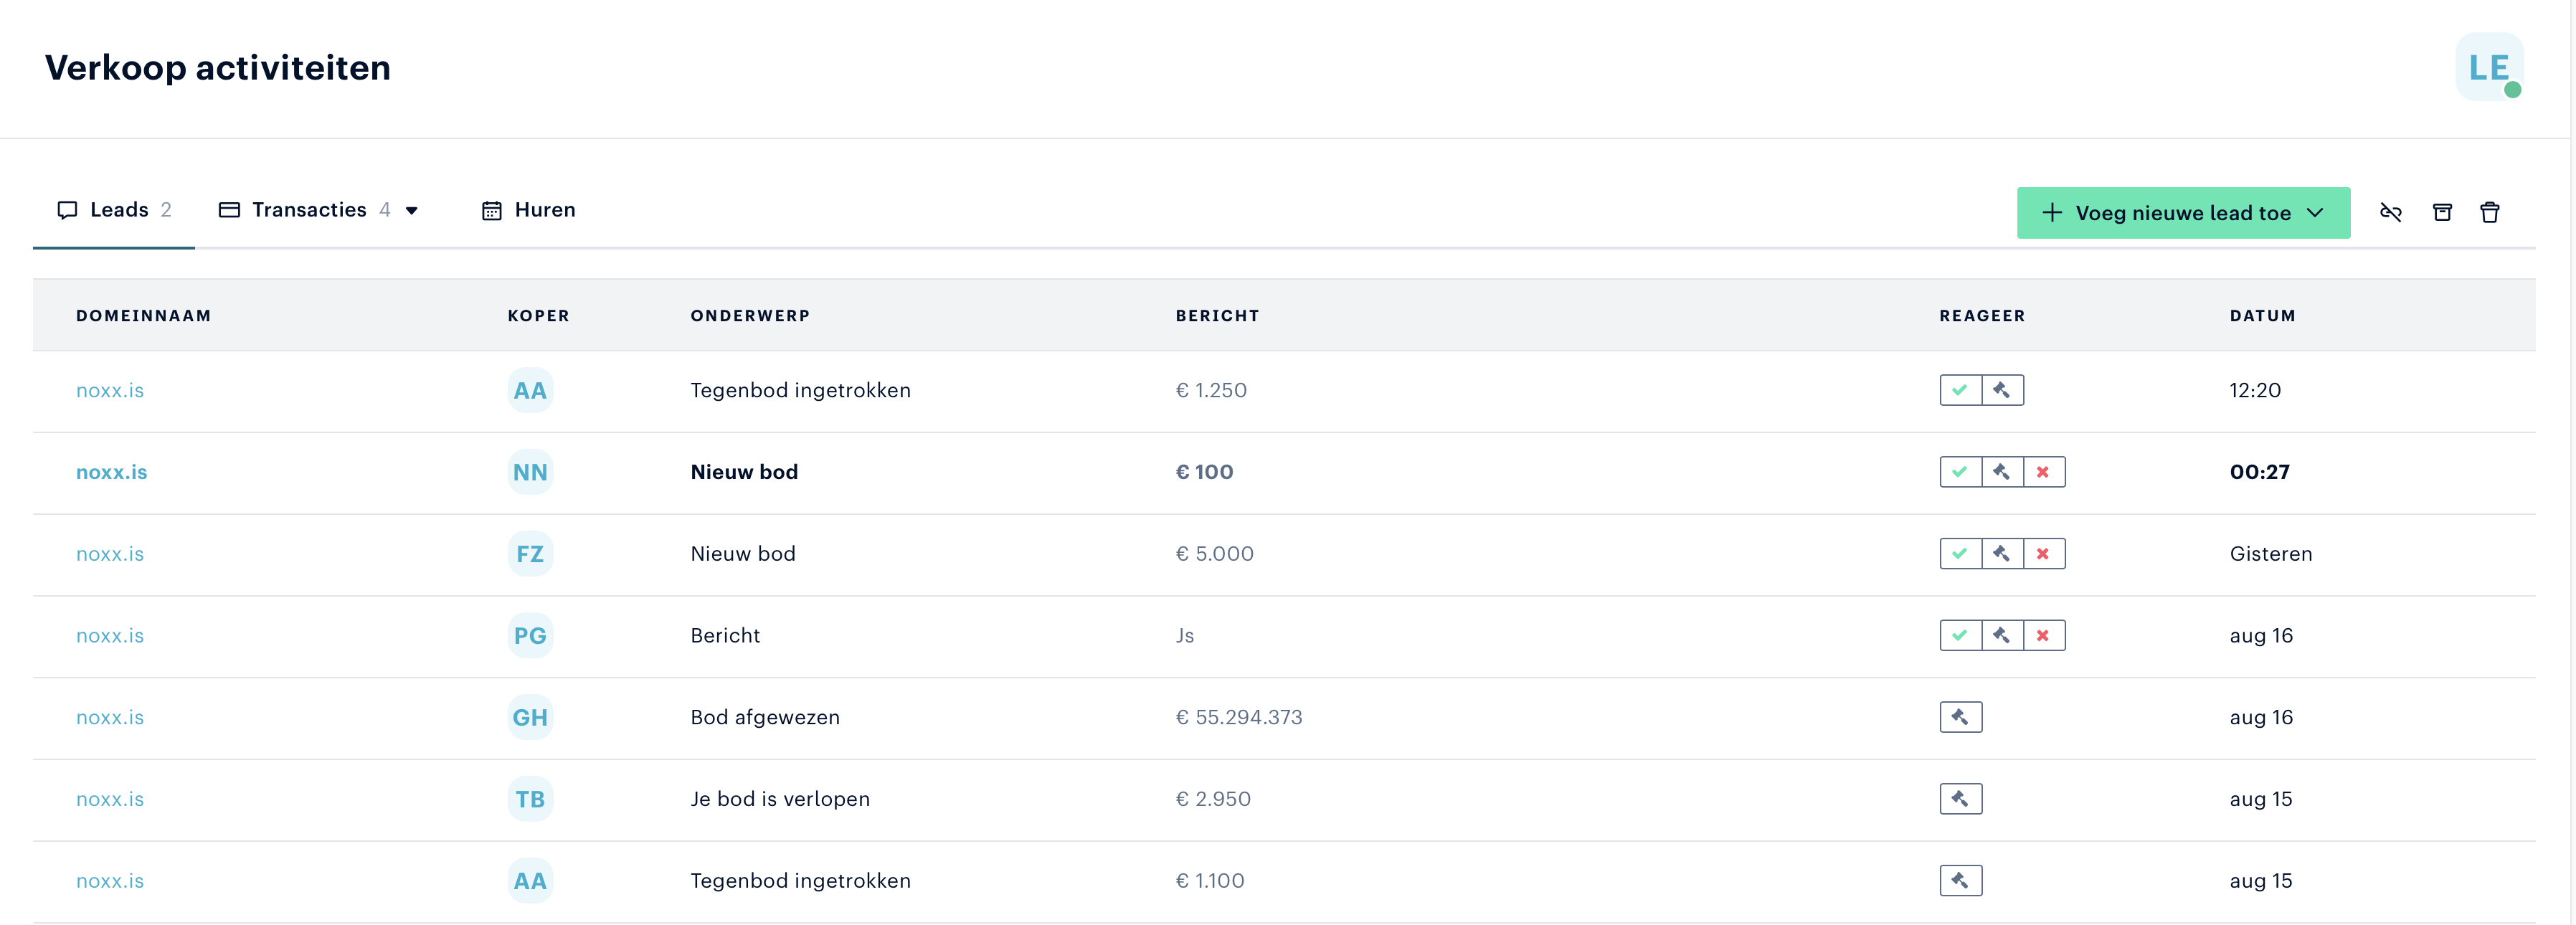Click the € 55.294.373 amount
The width and height of the screenshot is (2576, 925).
1239,718
